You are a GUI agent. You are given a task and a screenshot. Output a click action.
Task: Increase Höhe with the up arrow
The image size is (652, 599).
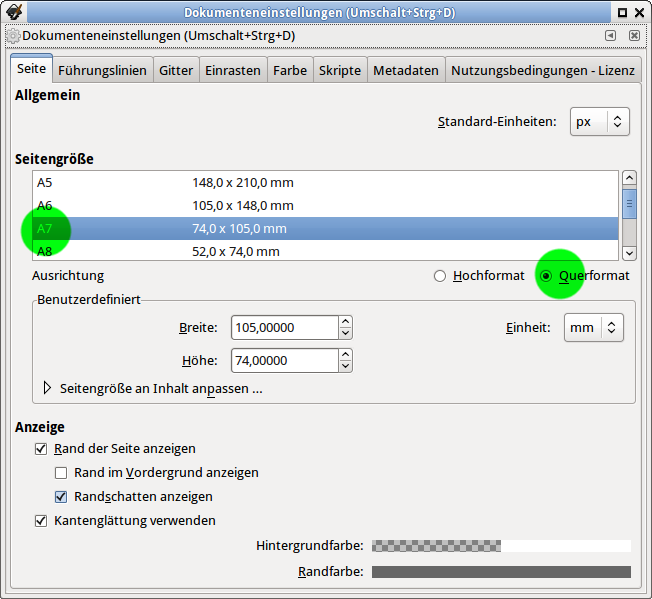[346, 355]
